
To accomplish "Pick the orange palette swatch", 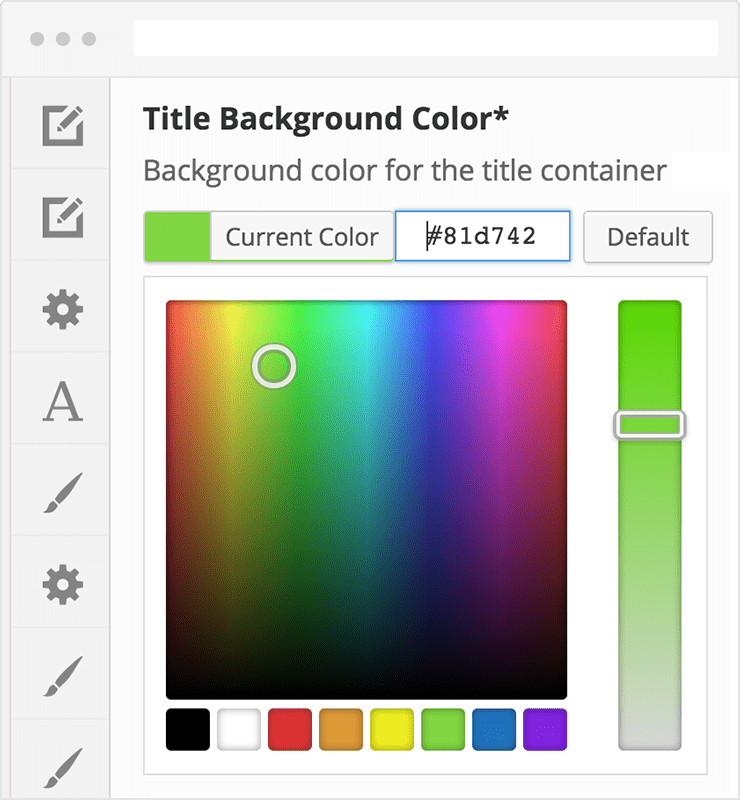I will (341, 729).
